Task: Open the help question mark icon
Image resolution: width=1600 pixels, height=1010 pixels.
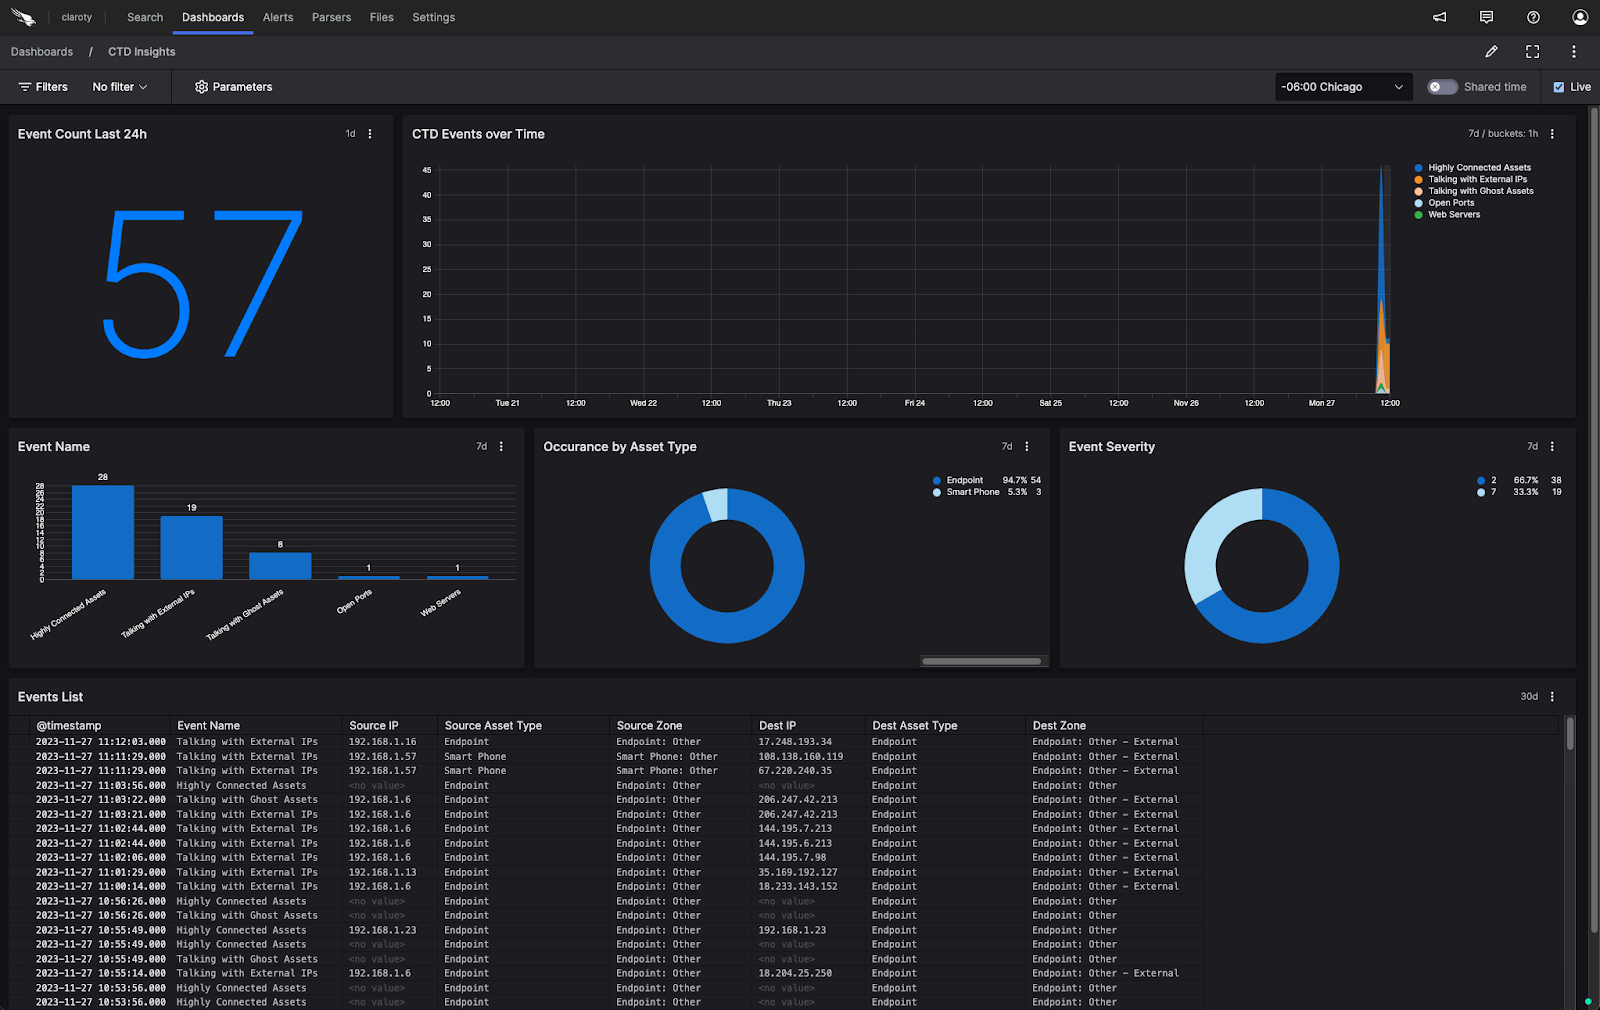Action: pyautogui.click(x=1533, y=17)
